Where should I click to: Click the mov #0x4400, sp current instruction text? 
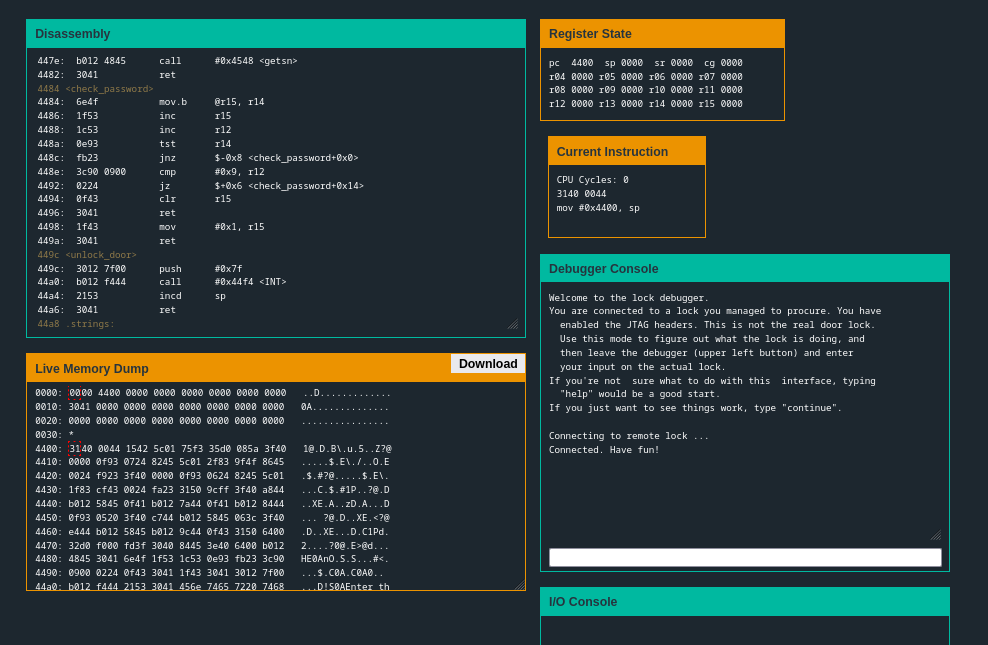(x=598, y=208)
